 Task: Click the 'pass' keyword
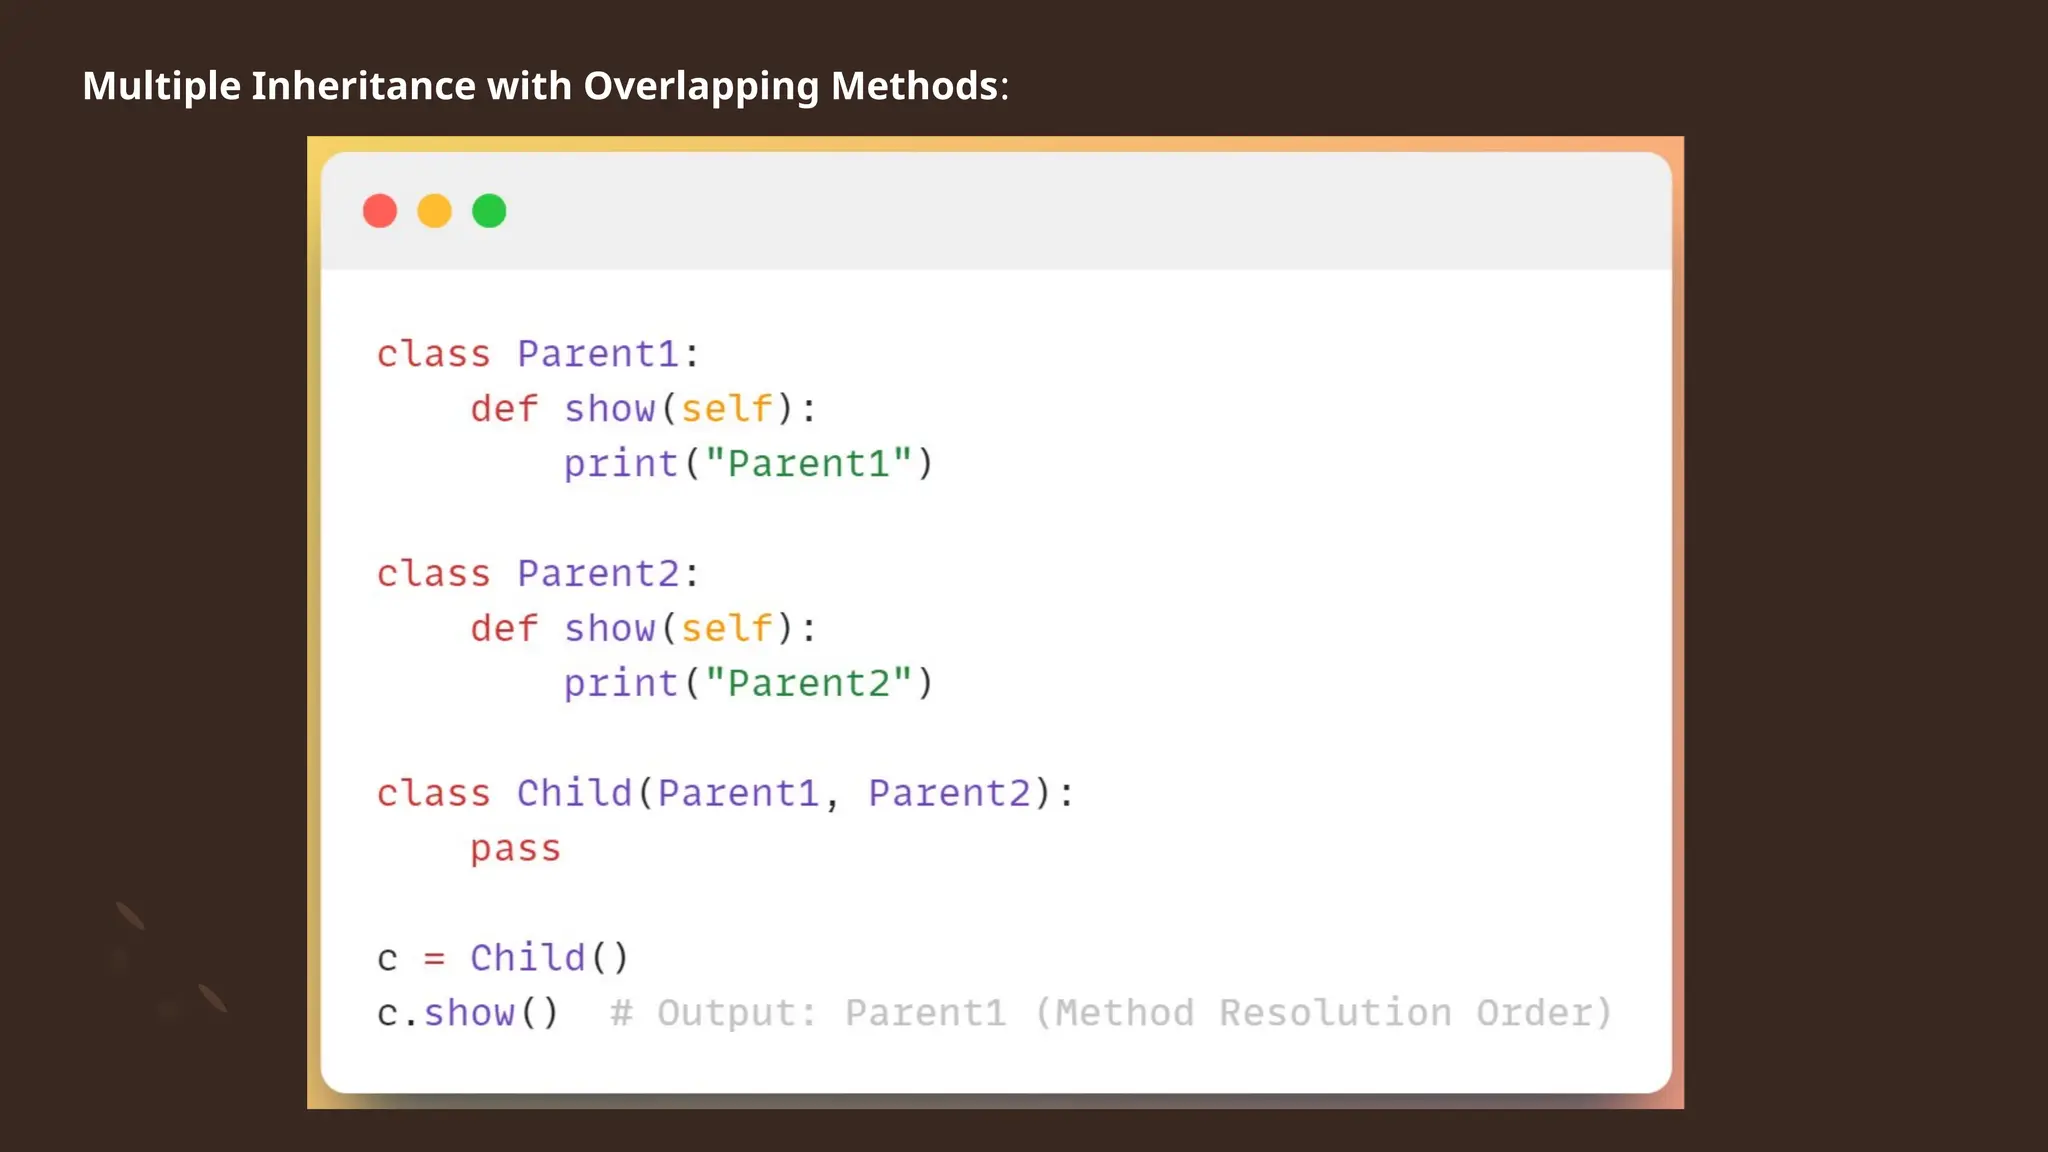click(515, 850)
